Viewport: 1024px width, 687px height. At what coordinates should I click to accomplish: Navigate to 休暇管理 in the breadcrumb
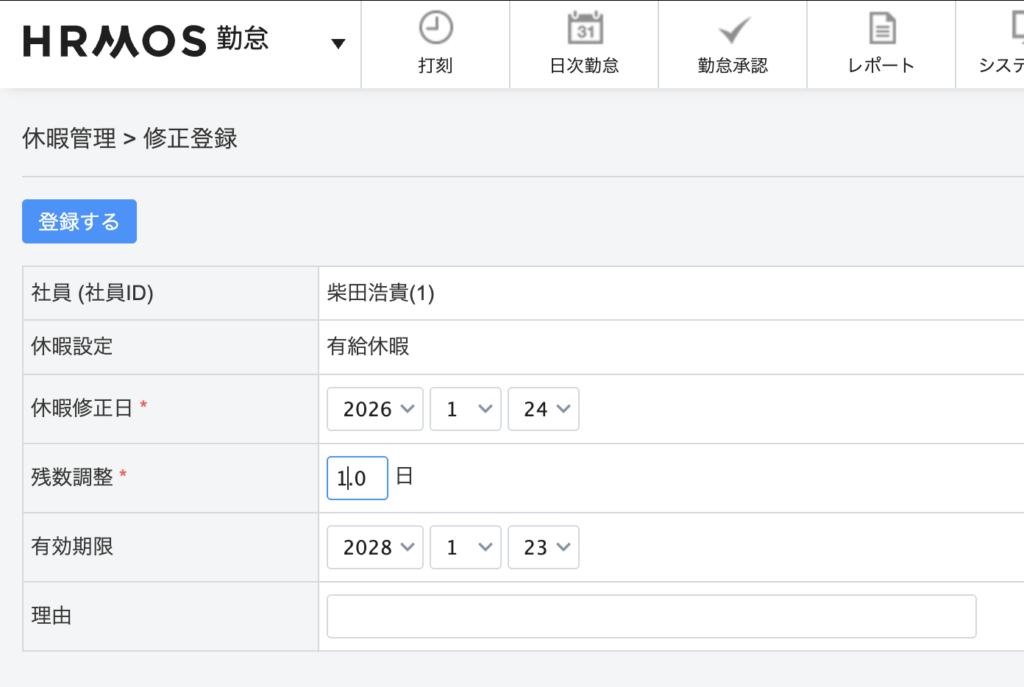[x=69, y=139]
